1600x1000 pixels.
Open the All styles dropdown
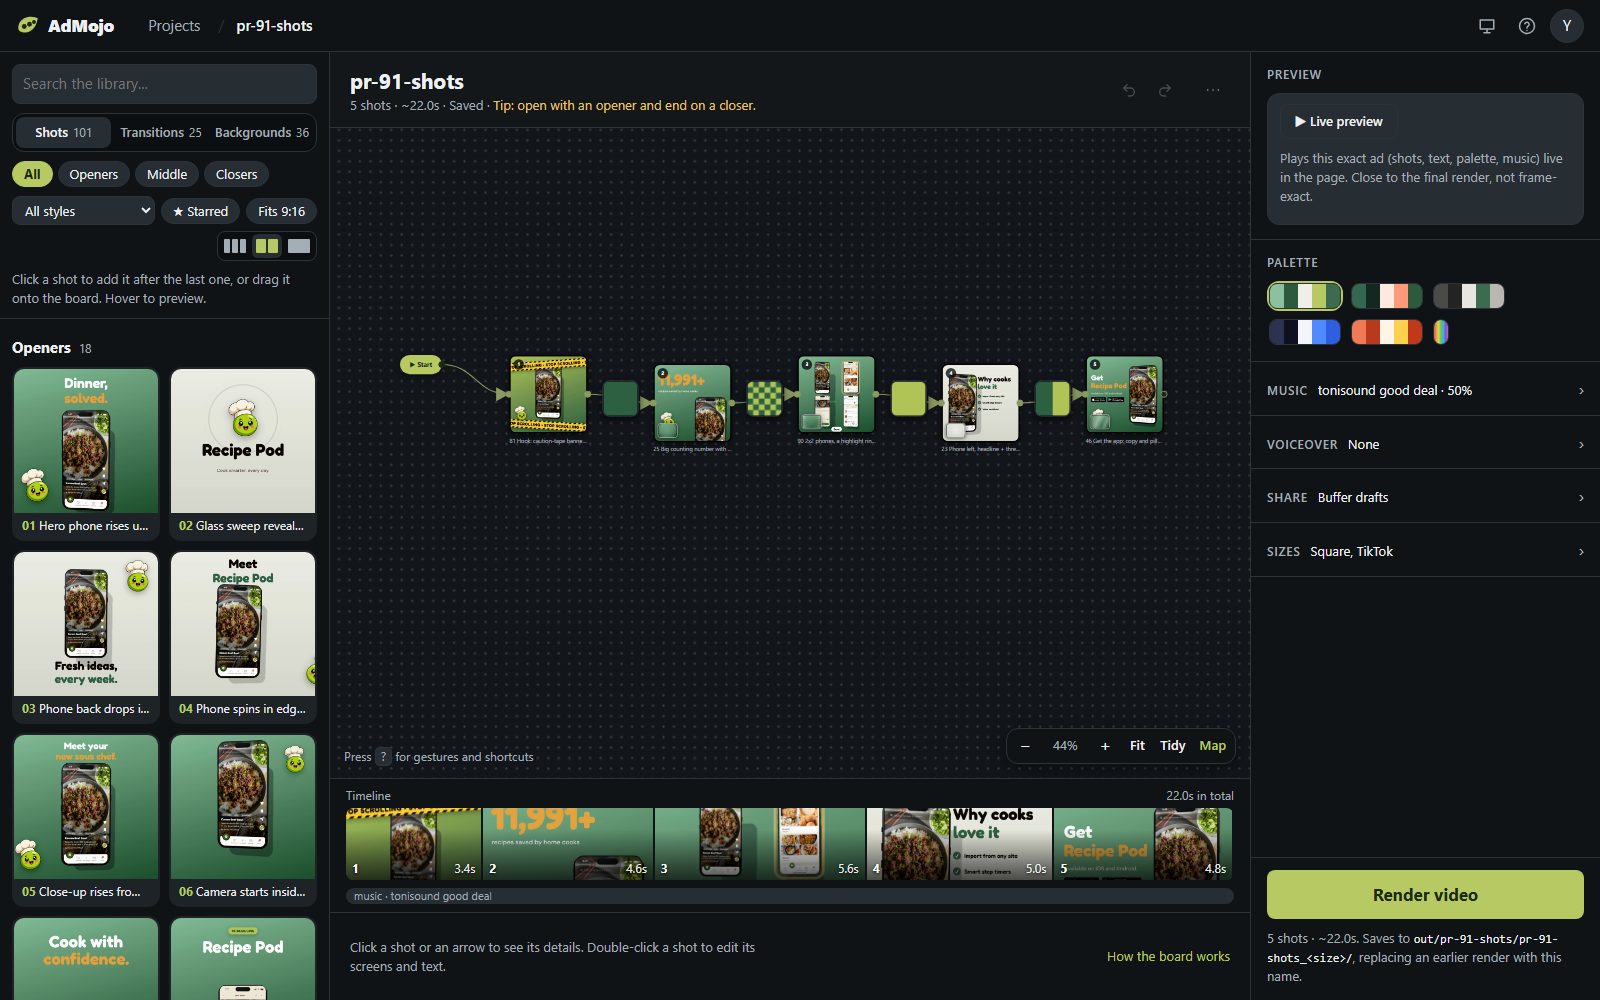click(x=84, y=211)
